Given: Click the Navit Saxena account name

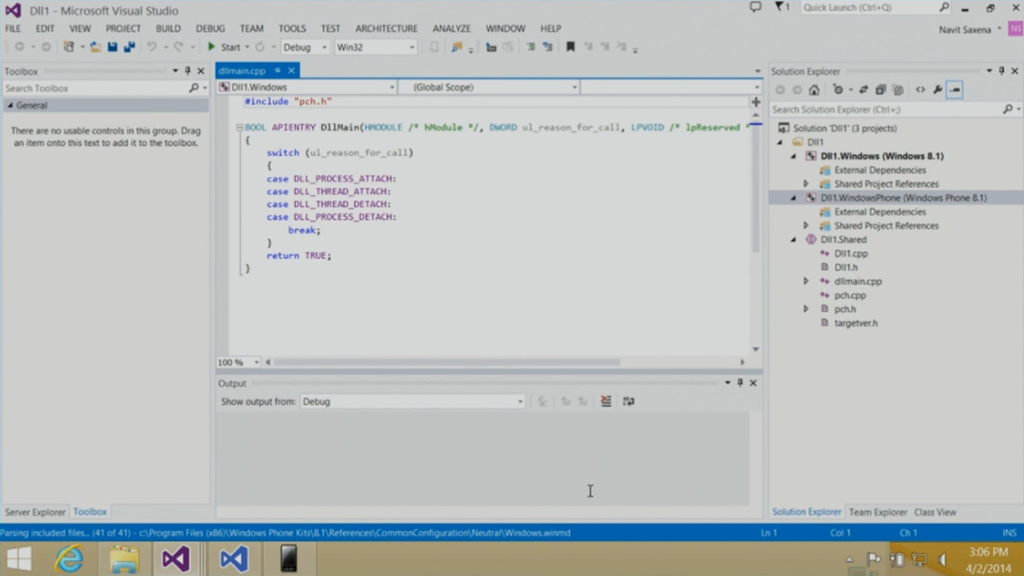Looking at the screenshot, I should point(965,29).
